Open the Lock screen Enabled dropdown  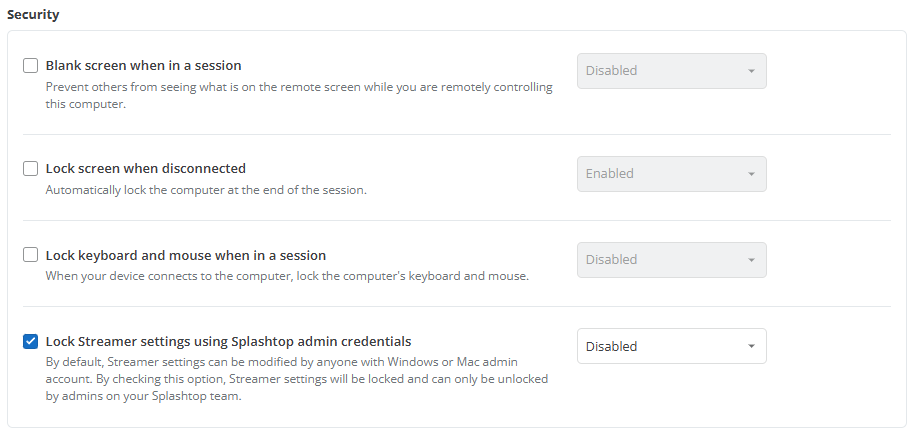(x=671, y=174)
